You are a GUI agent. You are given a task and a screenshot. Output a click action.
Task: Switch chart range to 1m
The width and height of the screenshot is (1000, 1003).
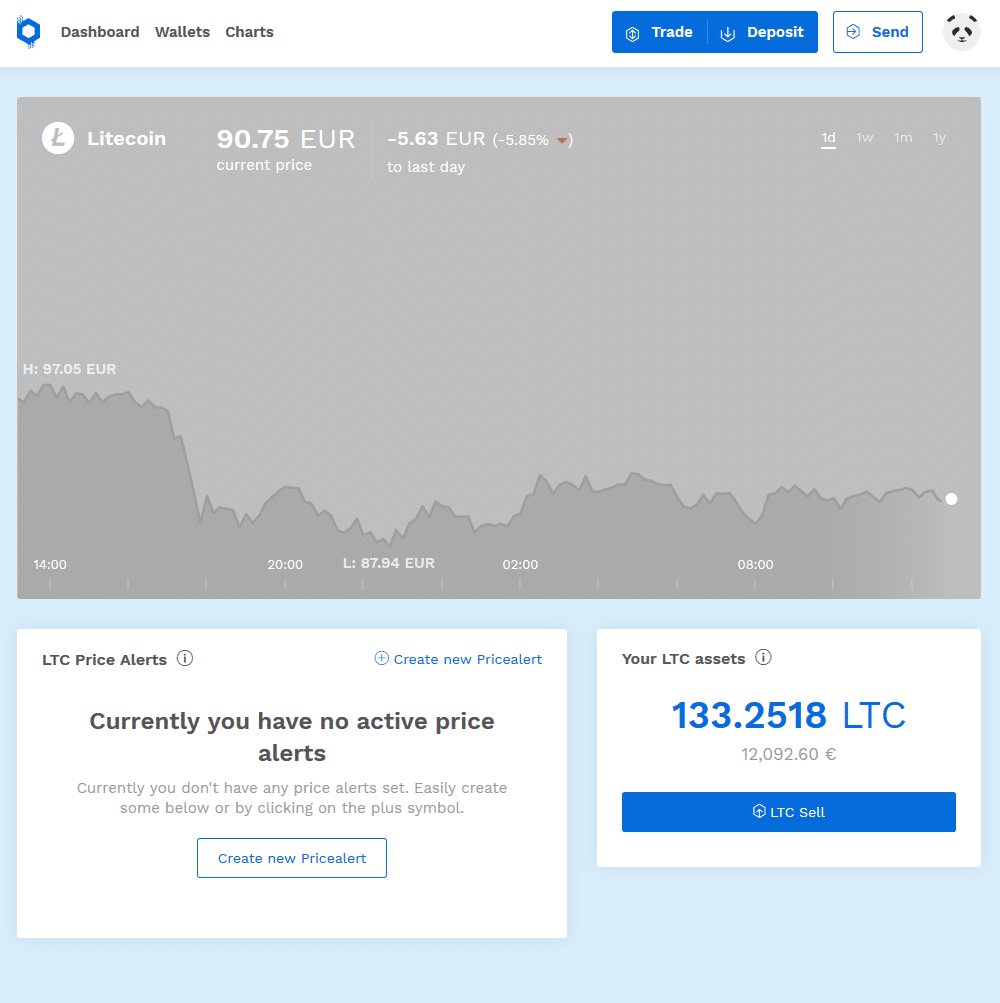pos(903,138)
